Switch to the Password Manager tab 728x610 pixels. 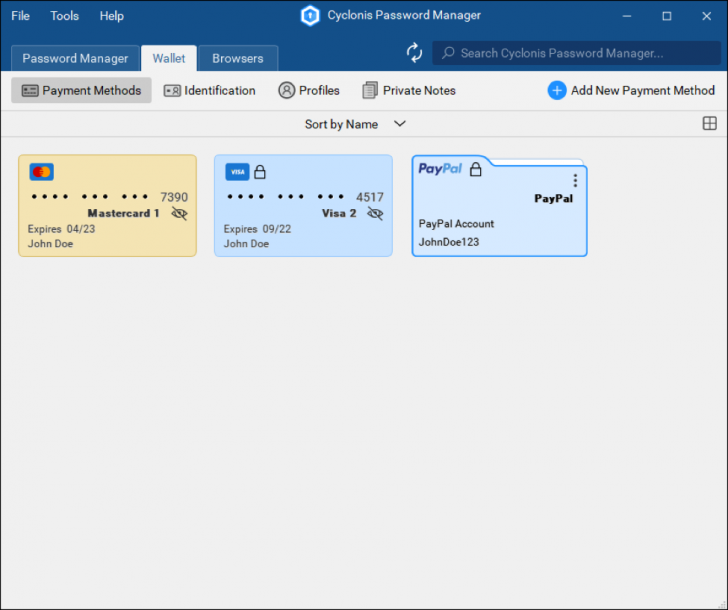point(75,58)
